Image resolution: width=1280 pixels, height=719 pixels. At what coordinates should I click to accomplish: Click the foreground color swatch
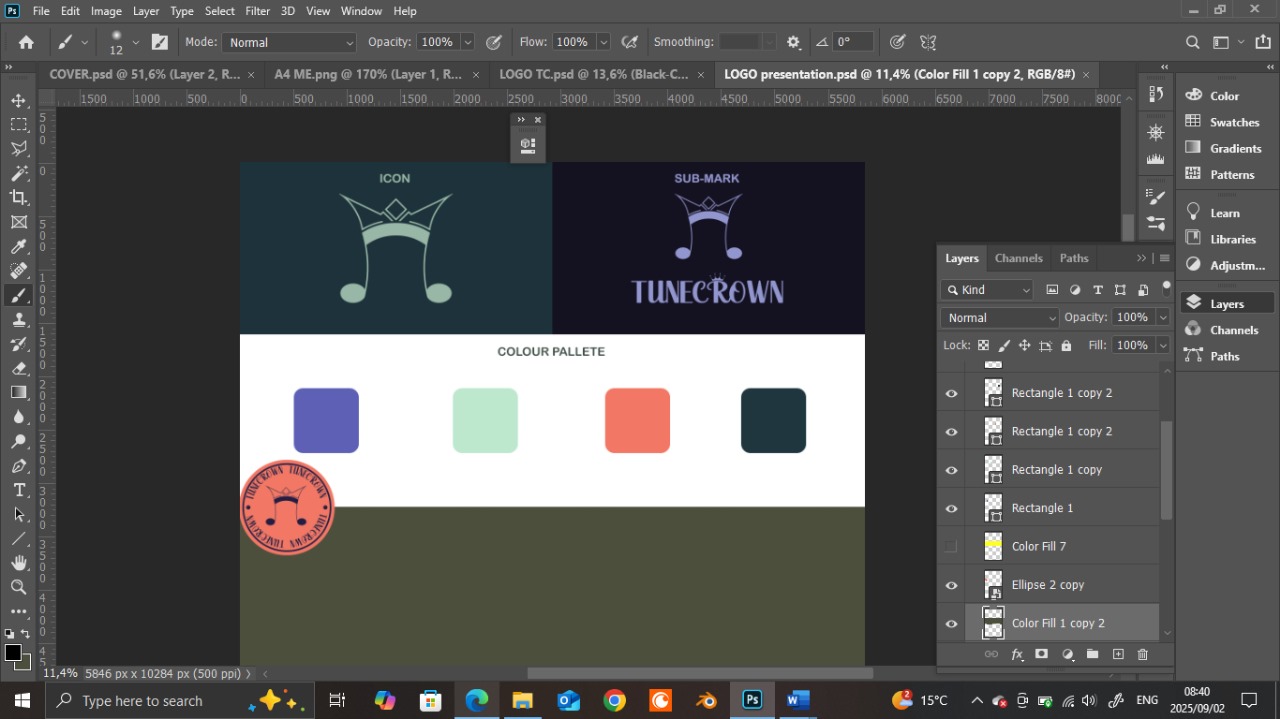12,653
